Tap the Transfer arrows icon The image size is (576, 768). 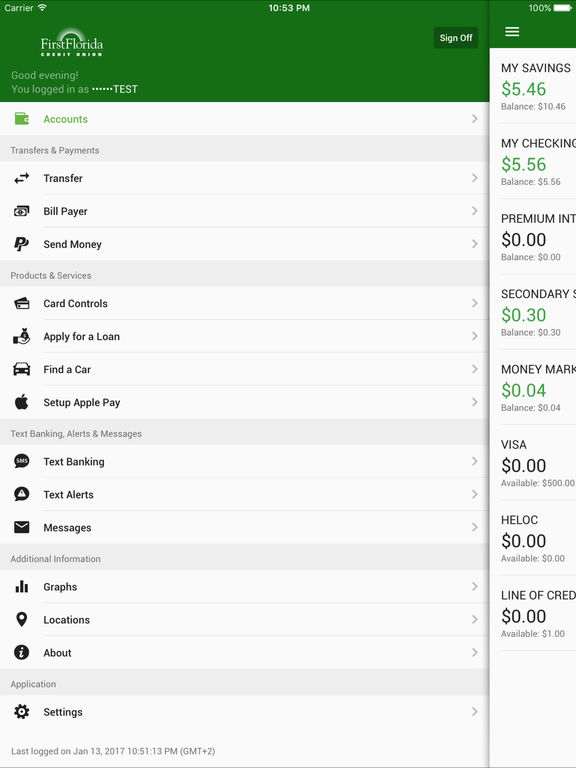pyautogui.click(x=22, y=178)
